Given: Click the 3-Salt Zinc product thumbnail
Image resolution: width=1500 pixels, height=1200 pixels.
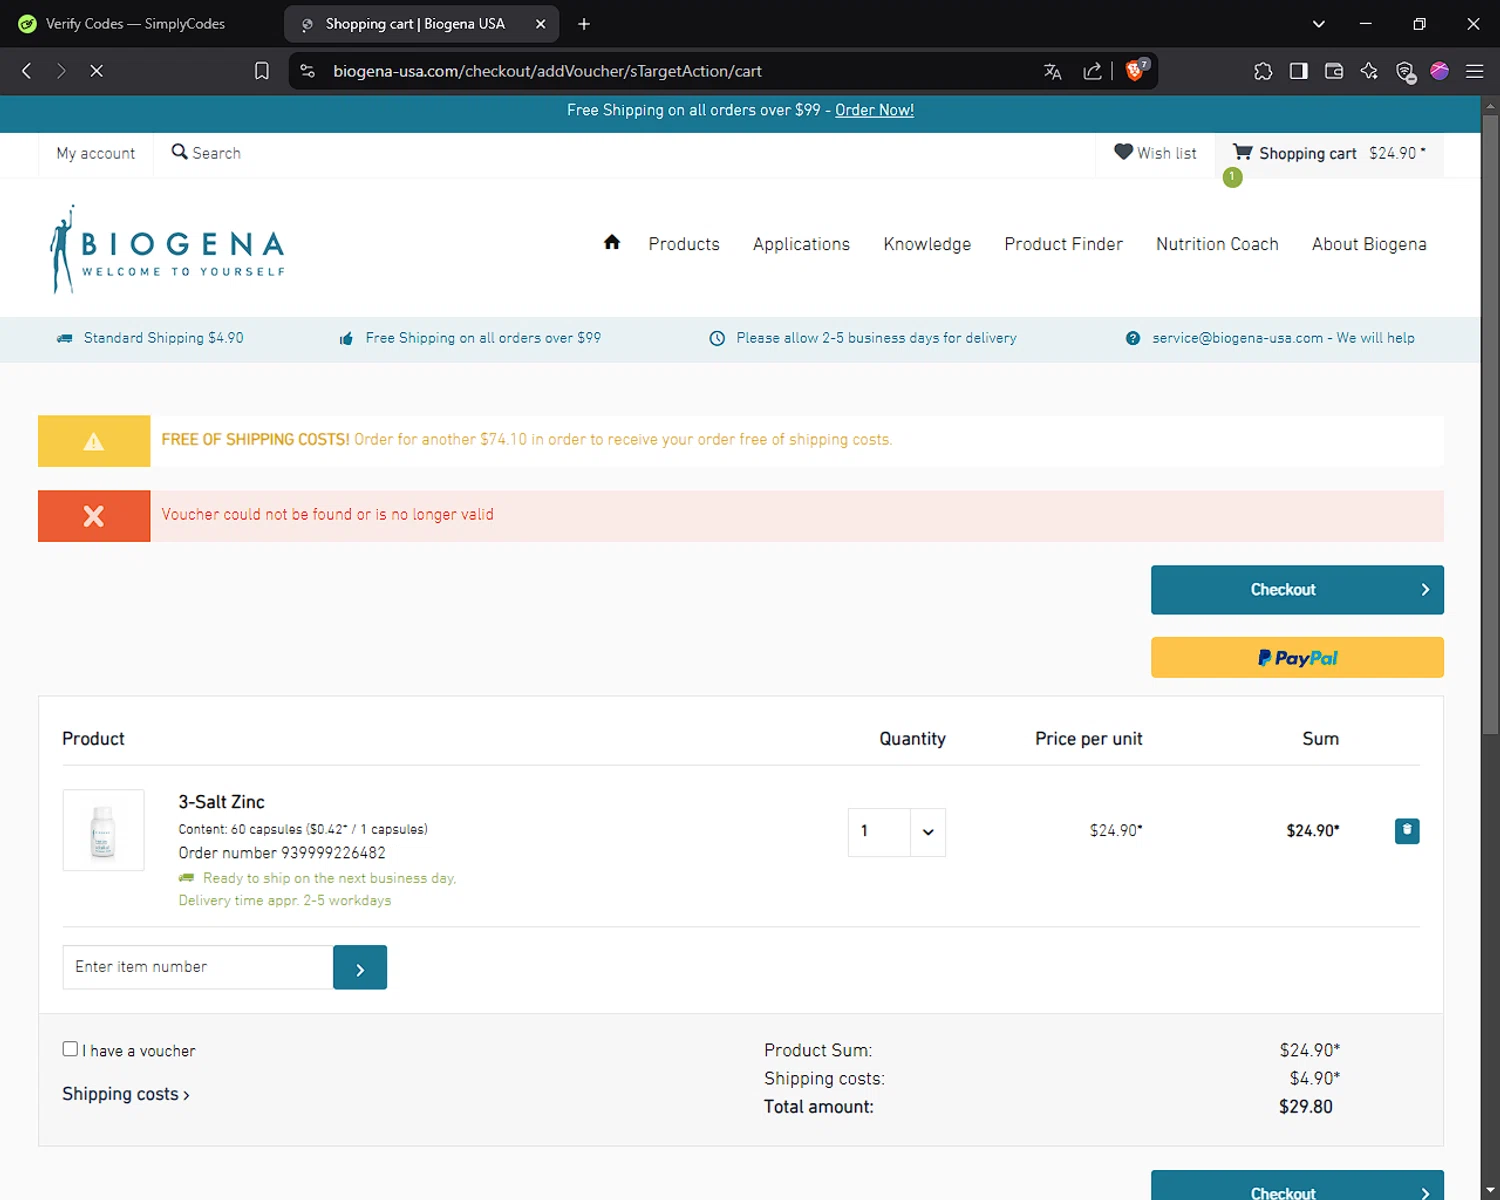Looking at the screenshot, I should 104,830.
